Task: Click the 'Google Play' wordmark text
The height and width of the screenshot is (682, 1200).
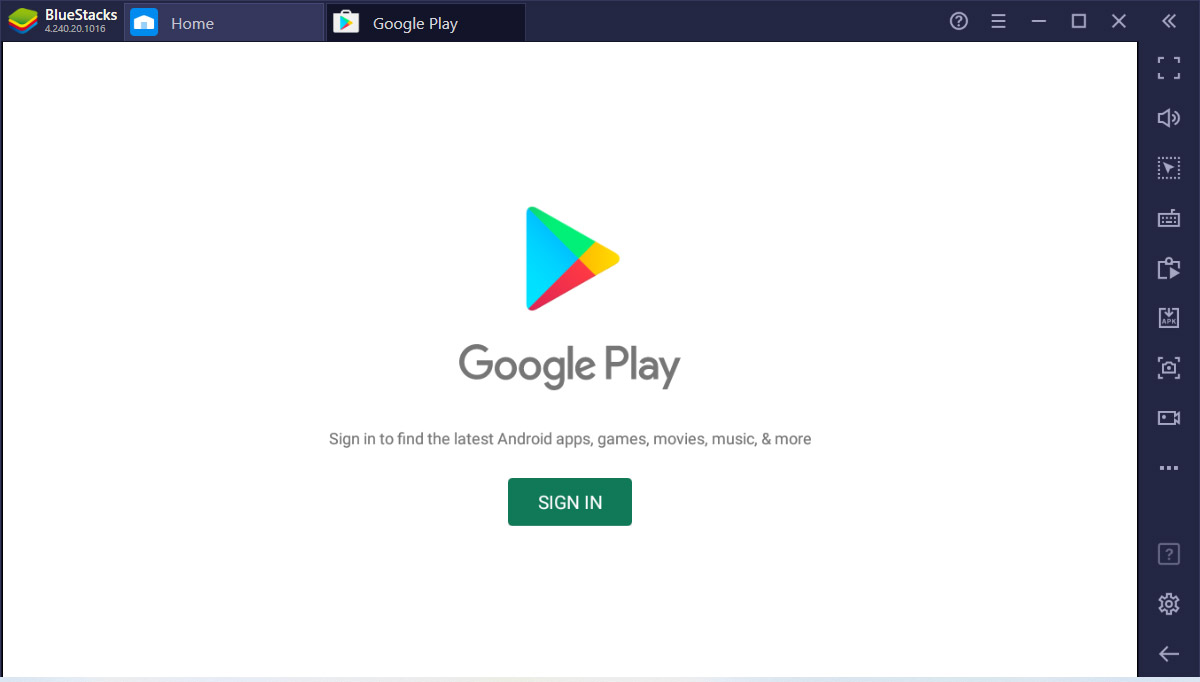Action: pyautogui.click(x=569, y=366)
